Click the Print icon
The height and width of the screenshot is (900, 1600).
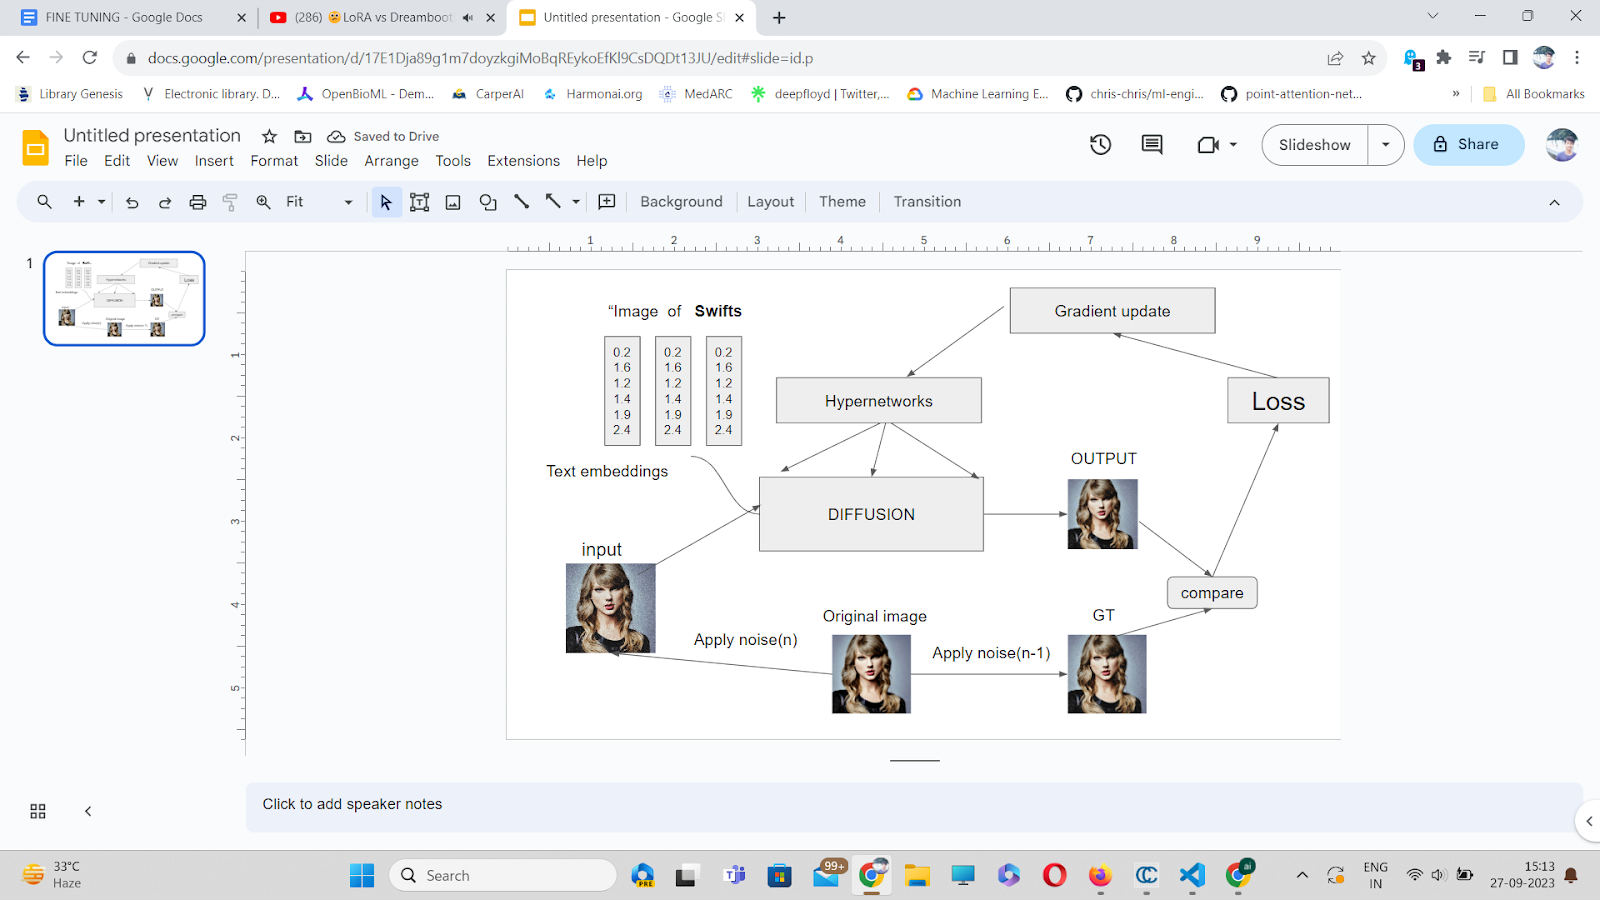pos(197,201)
